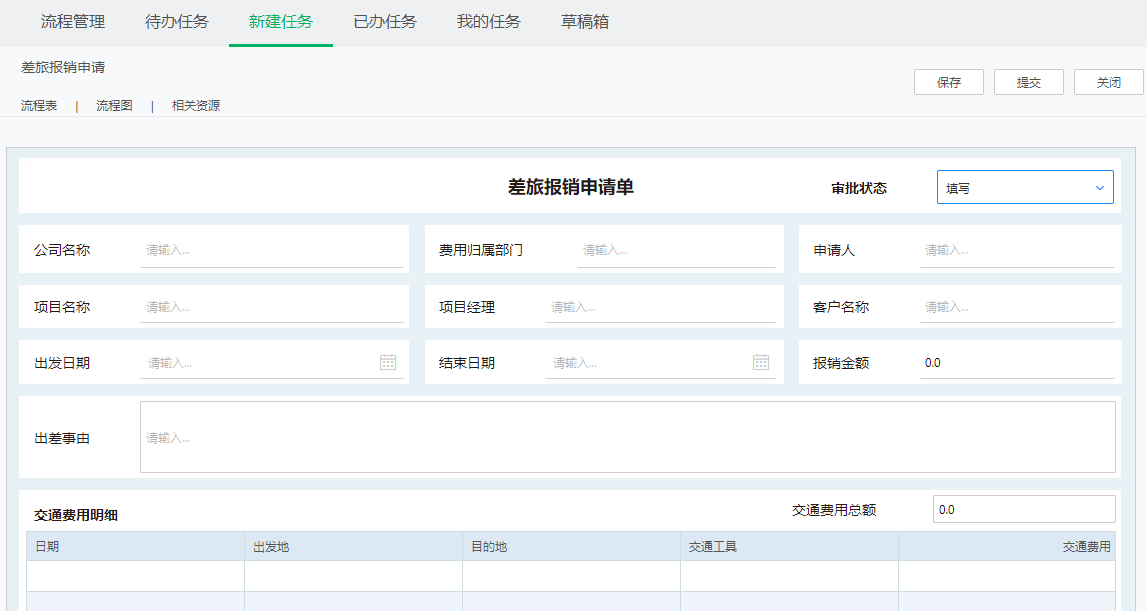The width and height of the screenshot is (1147, 611).
Task: Open the 结束日期 calendar picker icon
Action: [x=761, y=362]
